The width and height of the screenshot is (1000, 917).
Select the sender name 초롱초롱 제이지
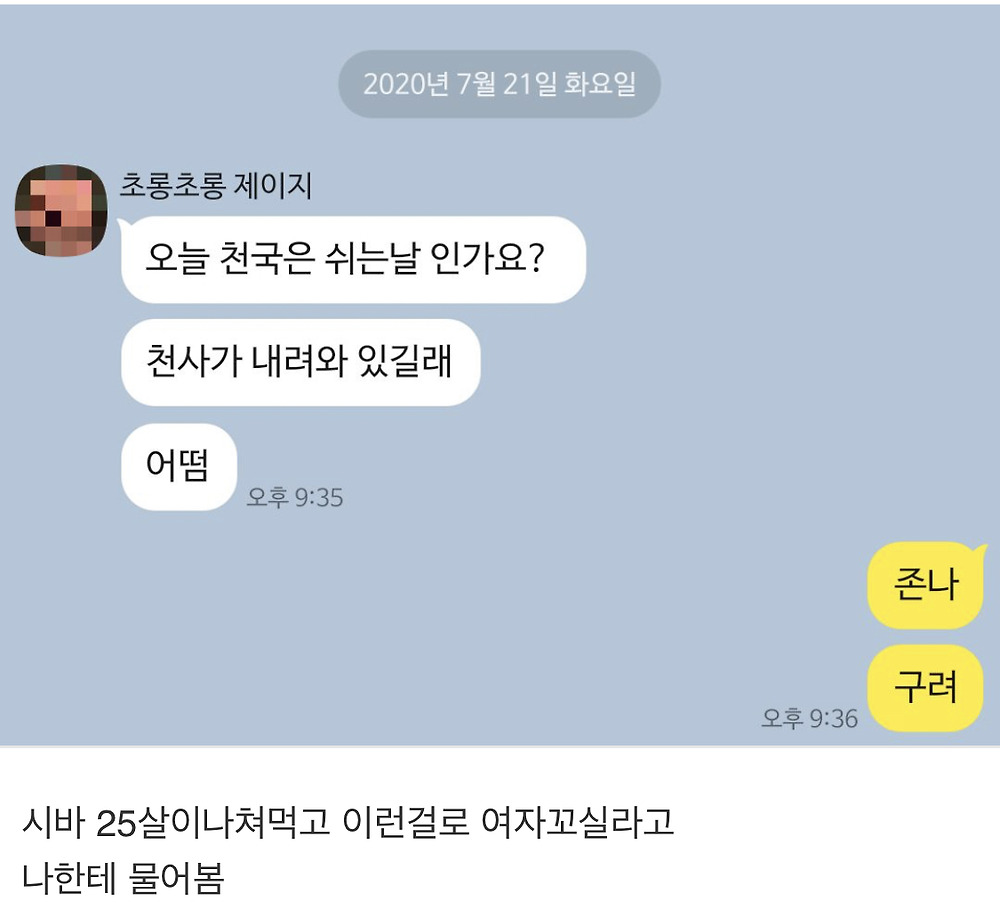tap(216, 186)
